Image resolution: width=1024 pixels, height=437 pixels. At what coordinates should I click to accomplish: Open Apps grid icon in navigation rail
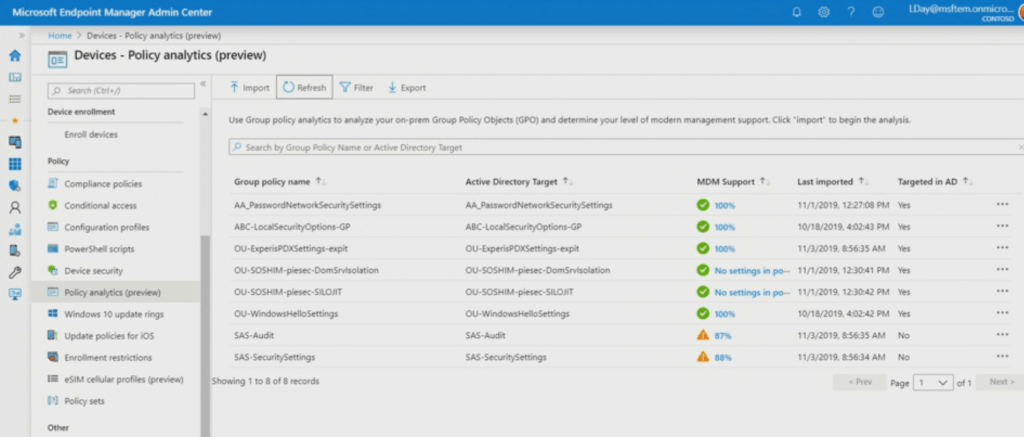[x=14, y=163]
